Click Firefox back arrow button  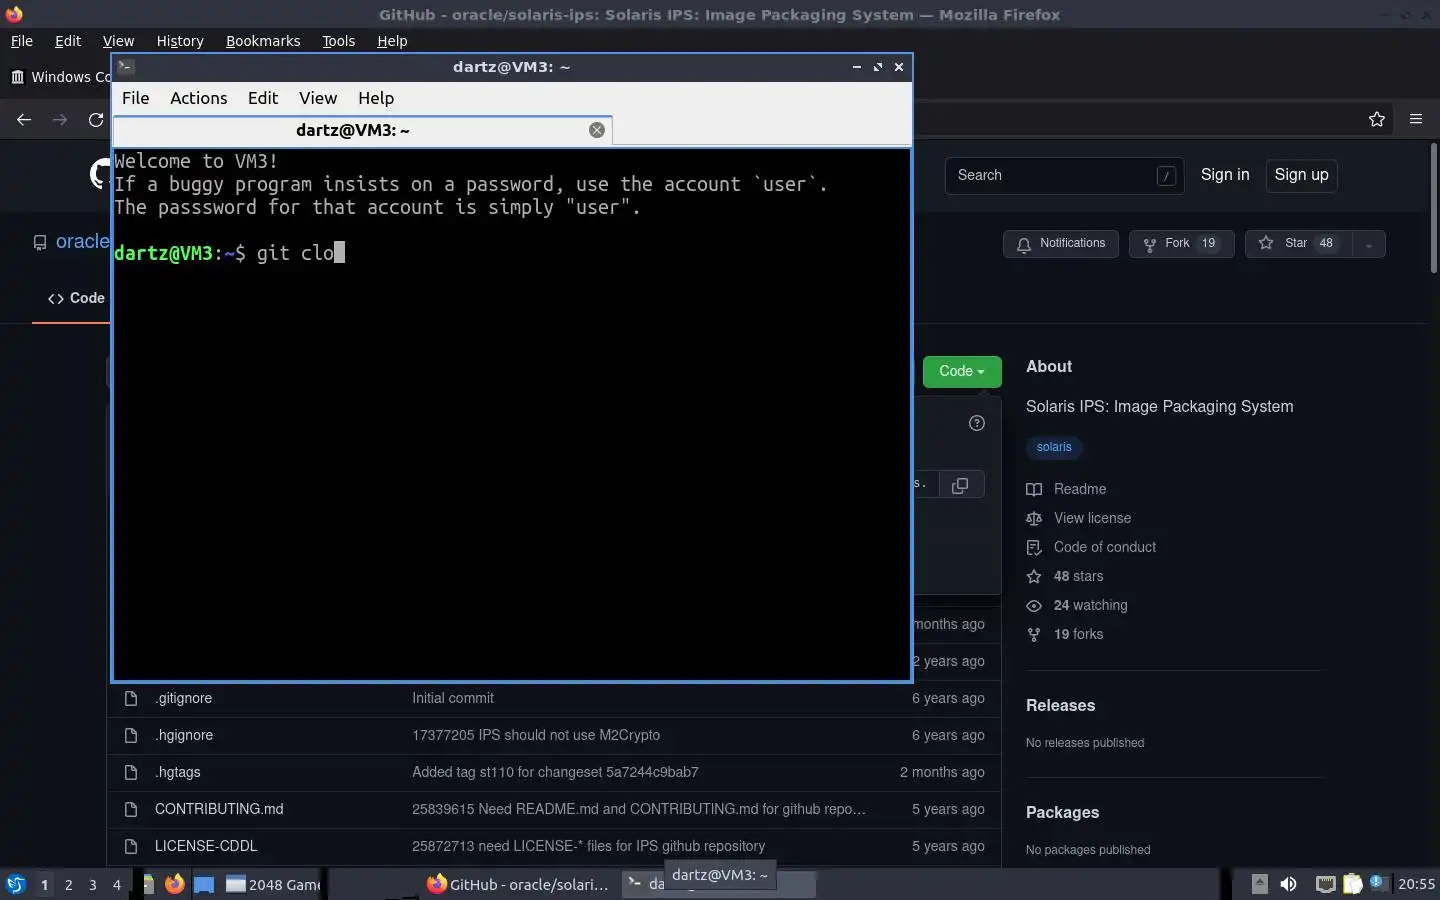(24, 119)
